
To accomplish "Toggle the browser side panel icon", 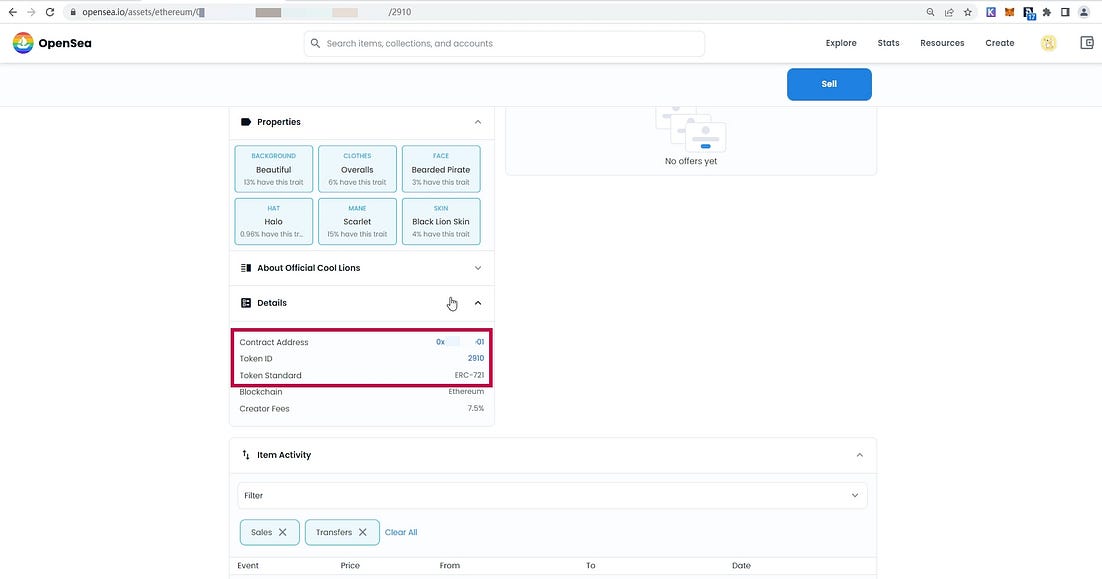I will coord(1065,12).
